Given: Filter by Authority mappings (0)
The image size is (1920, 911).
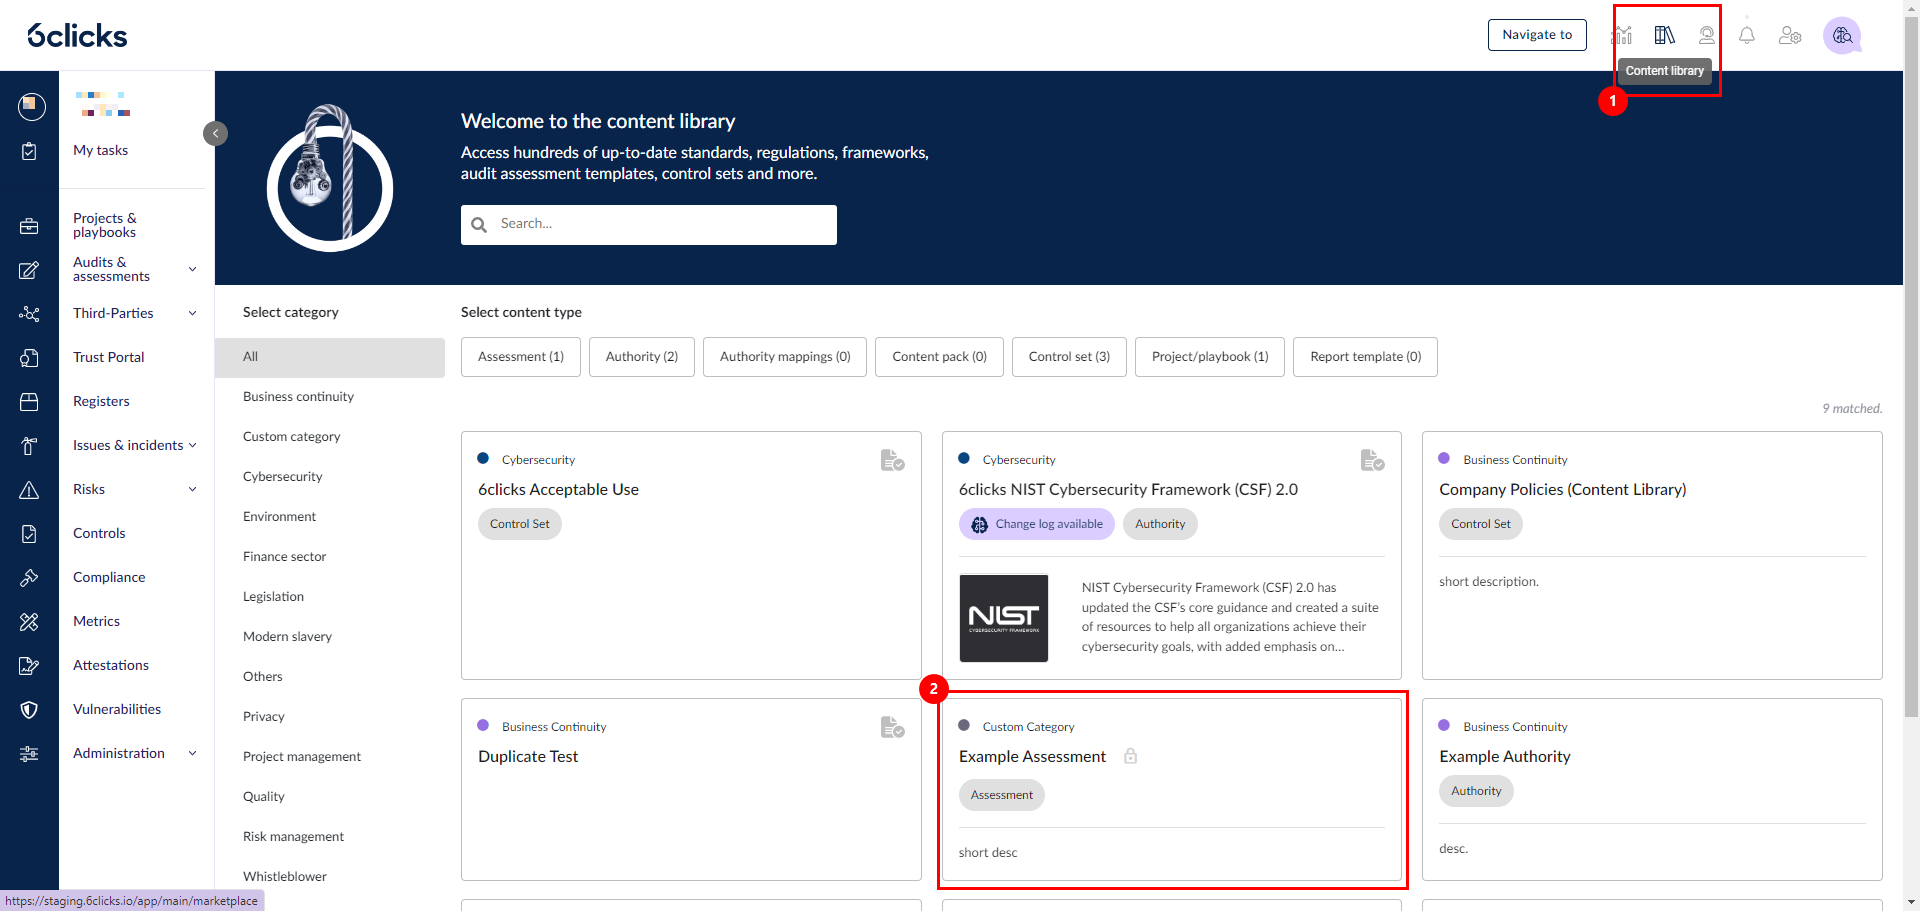Looking at the screenshot, I should pyautogui.click(x=785, y=357).
